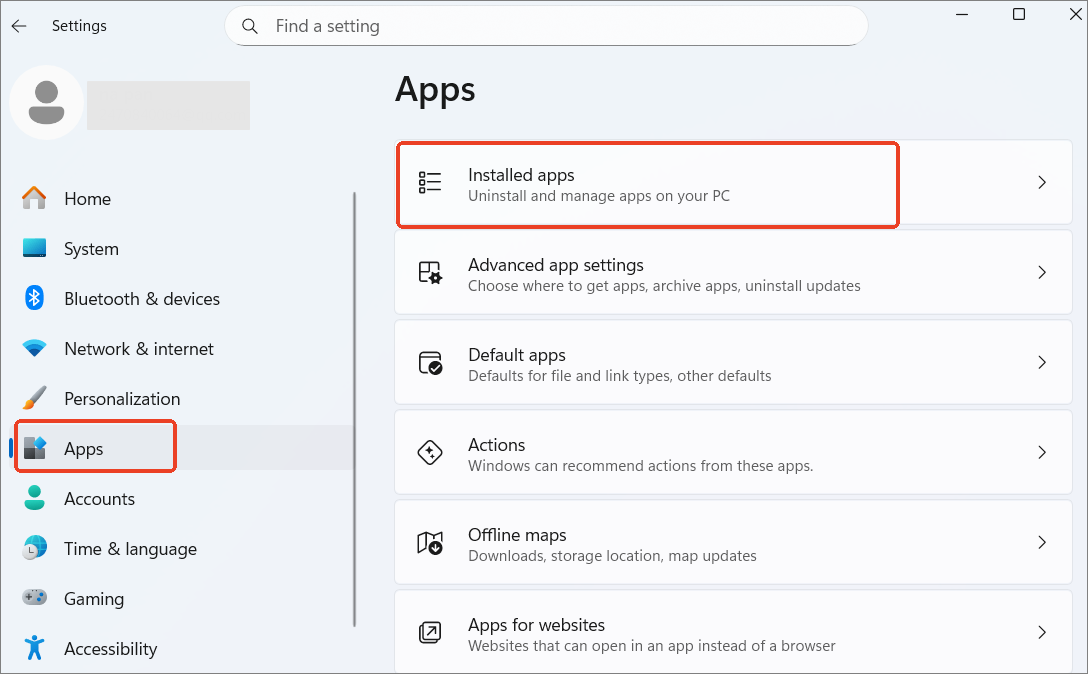The width and height of the screenshot is (1088, 674).
Task: Select Time & language in sidebar
Action: point(130,549)
